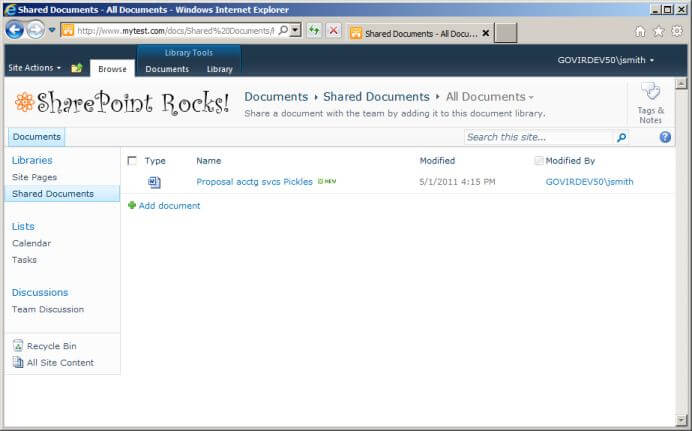Screen dimensions: 692x431
Task: Go back with the browser Back arrow
Action: 15,30
